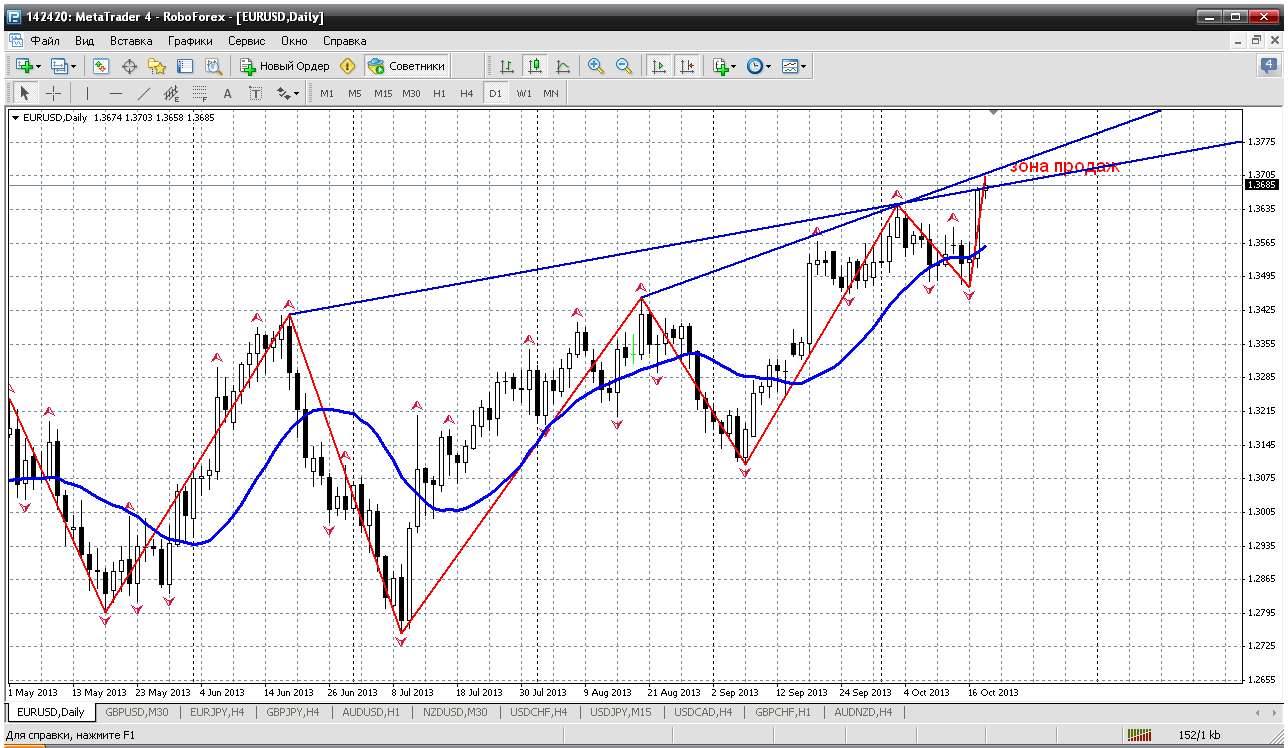The image size is (1288, 748).
Task: Open the Справка menu
Action: (345, 41)
